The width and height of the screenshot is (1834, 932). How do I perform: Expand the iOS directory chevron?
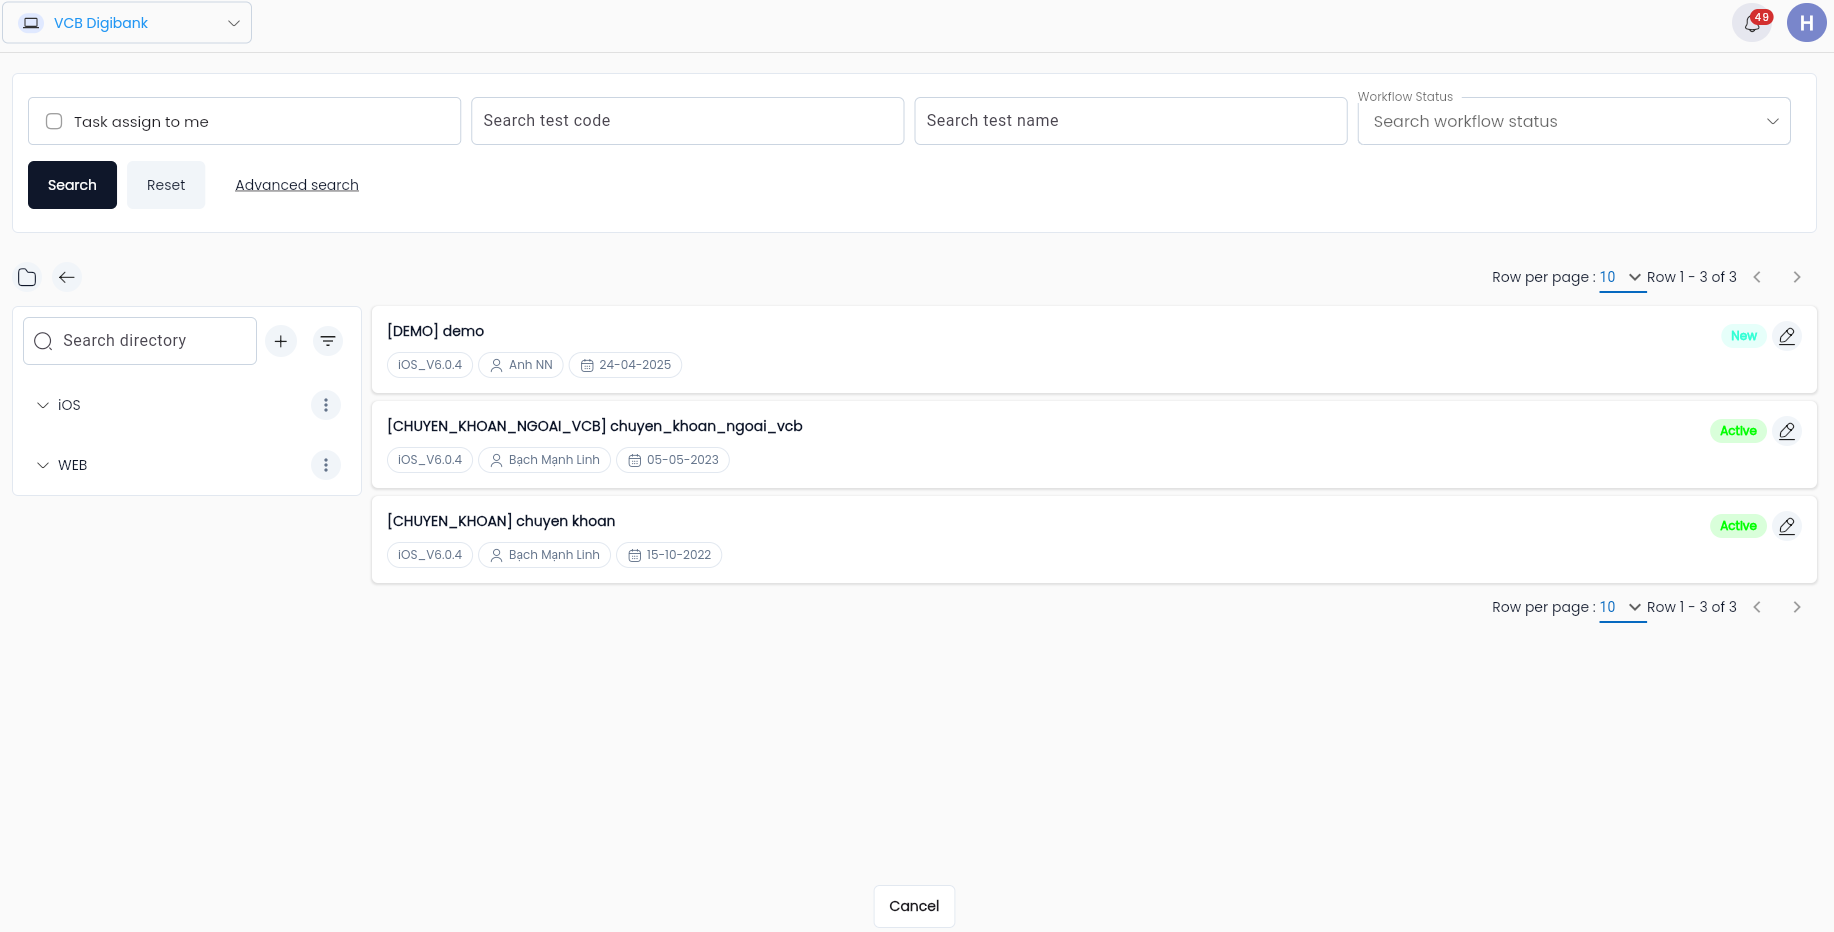tap(43, 405)
